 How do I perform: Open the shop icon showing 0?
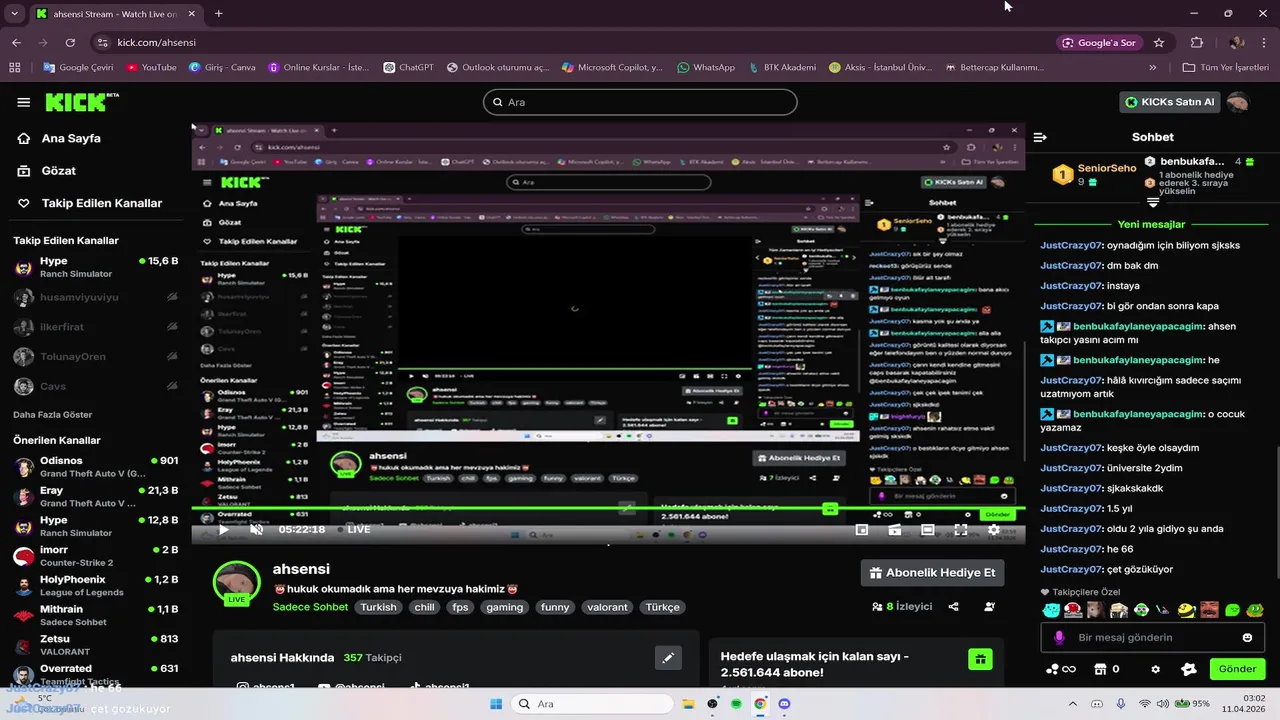click(1106, 669)
